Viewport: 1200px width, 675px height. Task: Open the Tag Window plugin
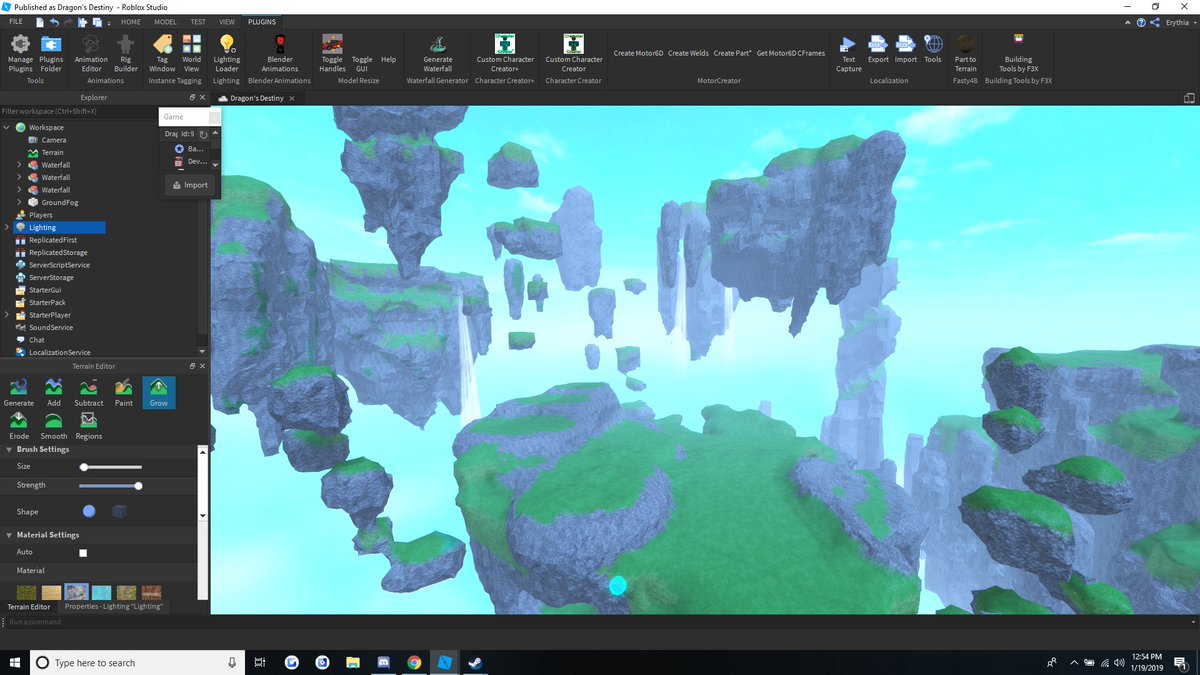click(162, 53)
